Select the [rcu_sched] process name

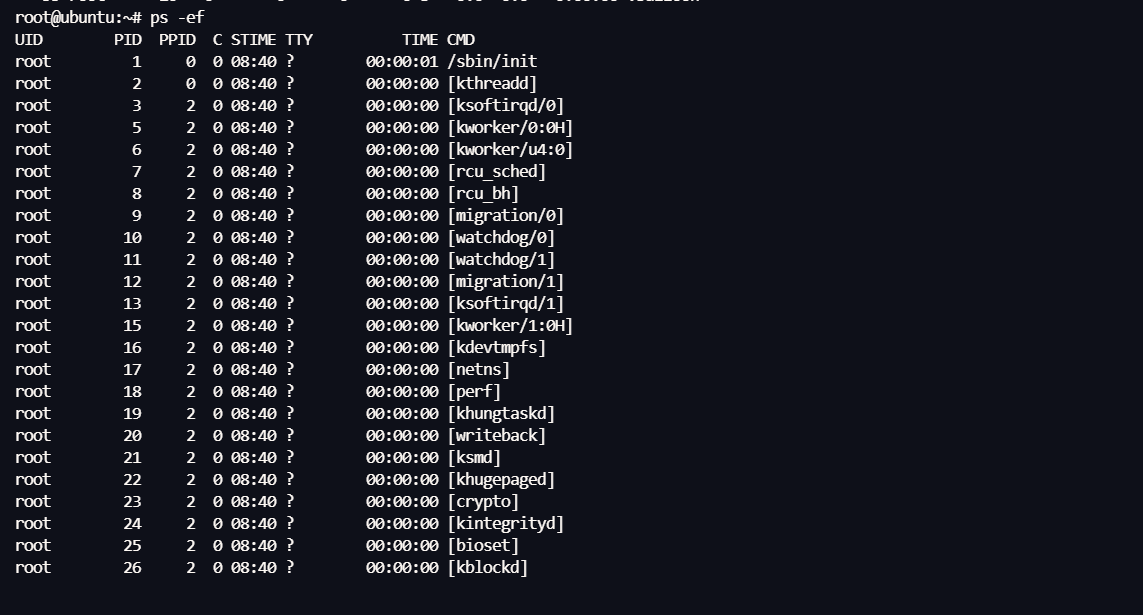pos(496,172)
